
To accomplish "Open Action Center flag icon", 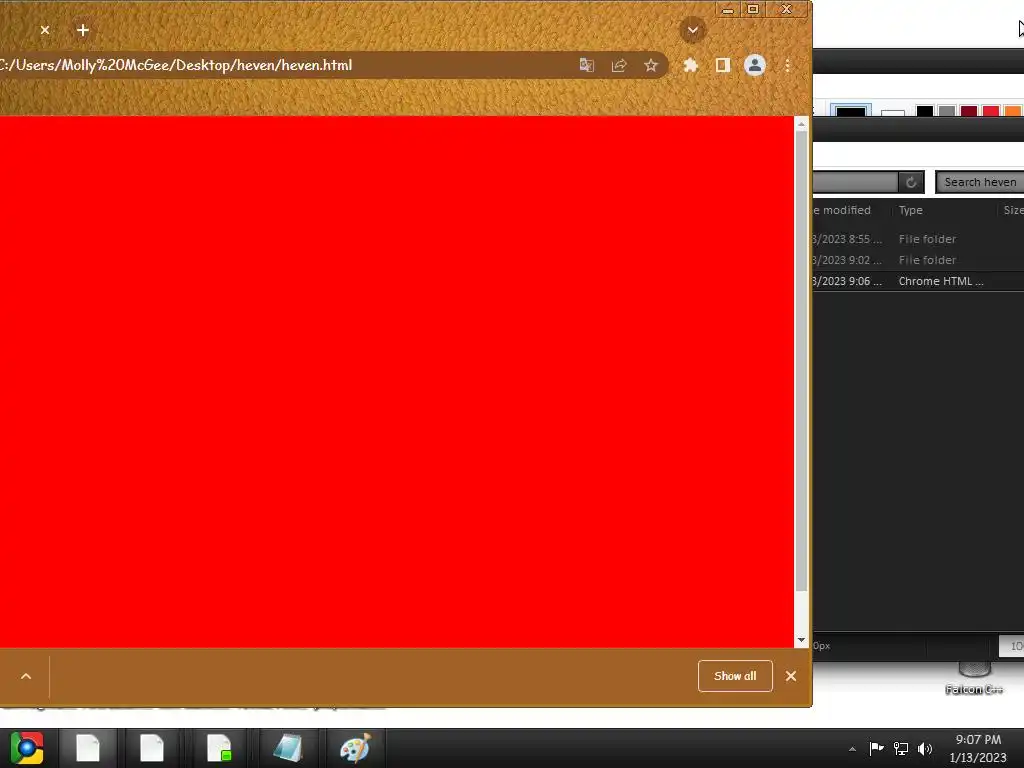I will click(876, 748).
